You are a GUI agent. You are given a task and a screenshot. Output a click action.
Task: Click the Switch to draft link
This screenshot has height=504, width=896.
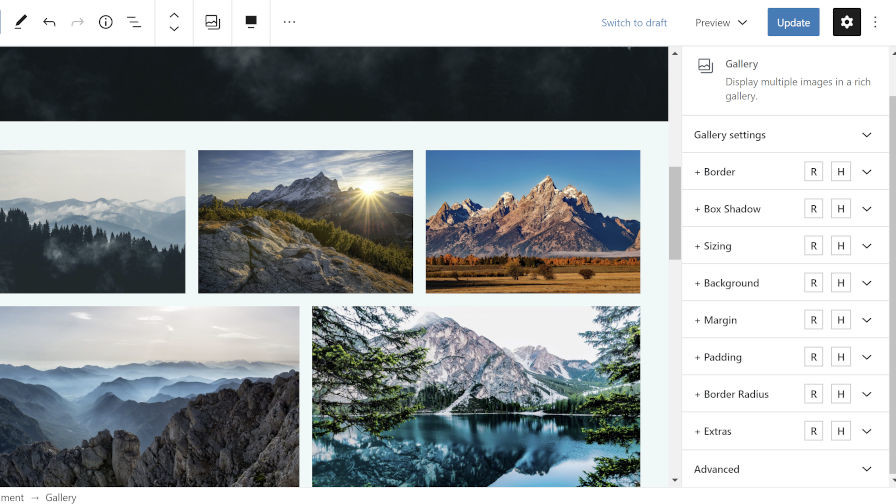coord(634,22)
